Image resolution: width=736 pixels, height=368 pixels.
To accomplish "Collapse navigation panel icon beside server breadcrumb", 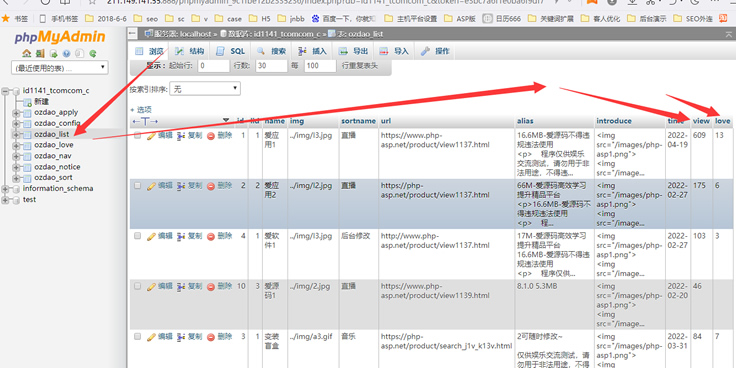I will (x=132, y=34).
